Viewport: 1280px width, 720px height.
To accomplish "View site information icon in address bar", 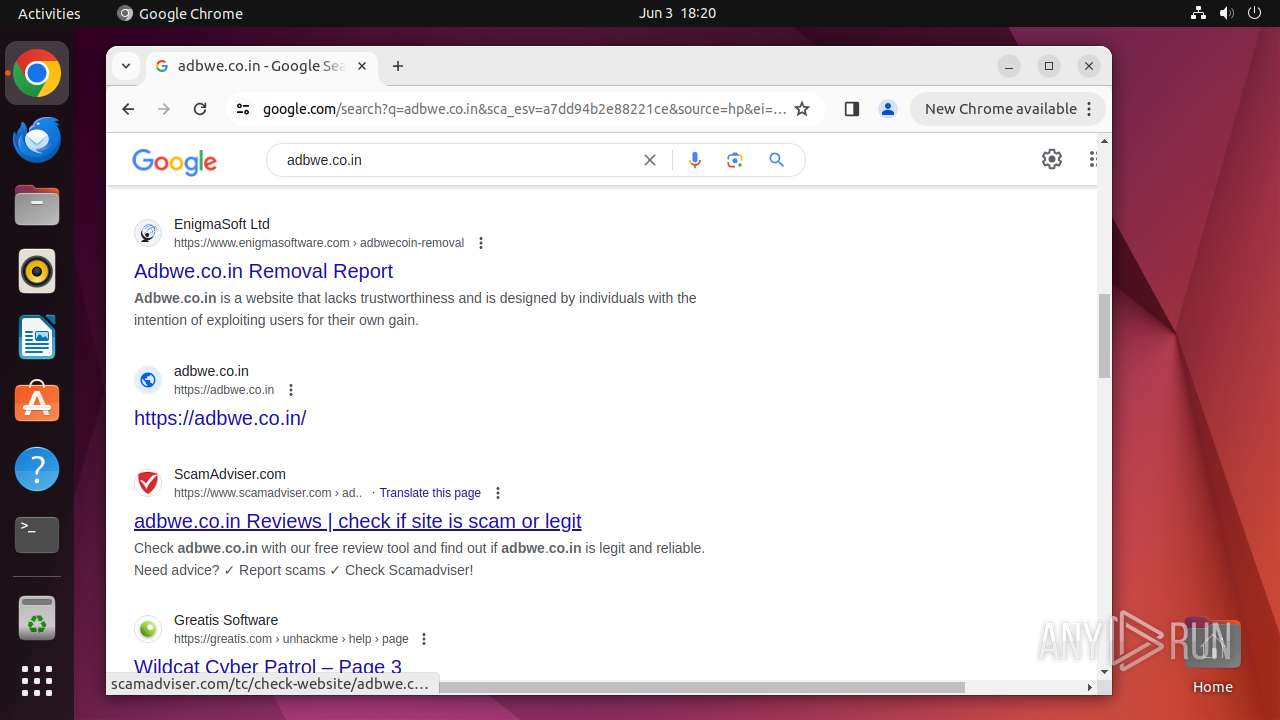I will (243, 109).
